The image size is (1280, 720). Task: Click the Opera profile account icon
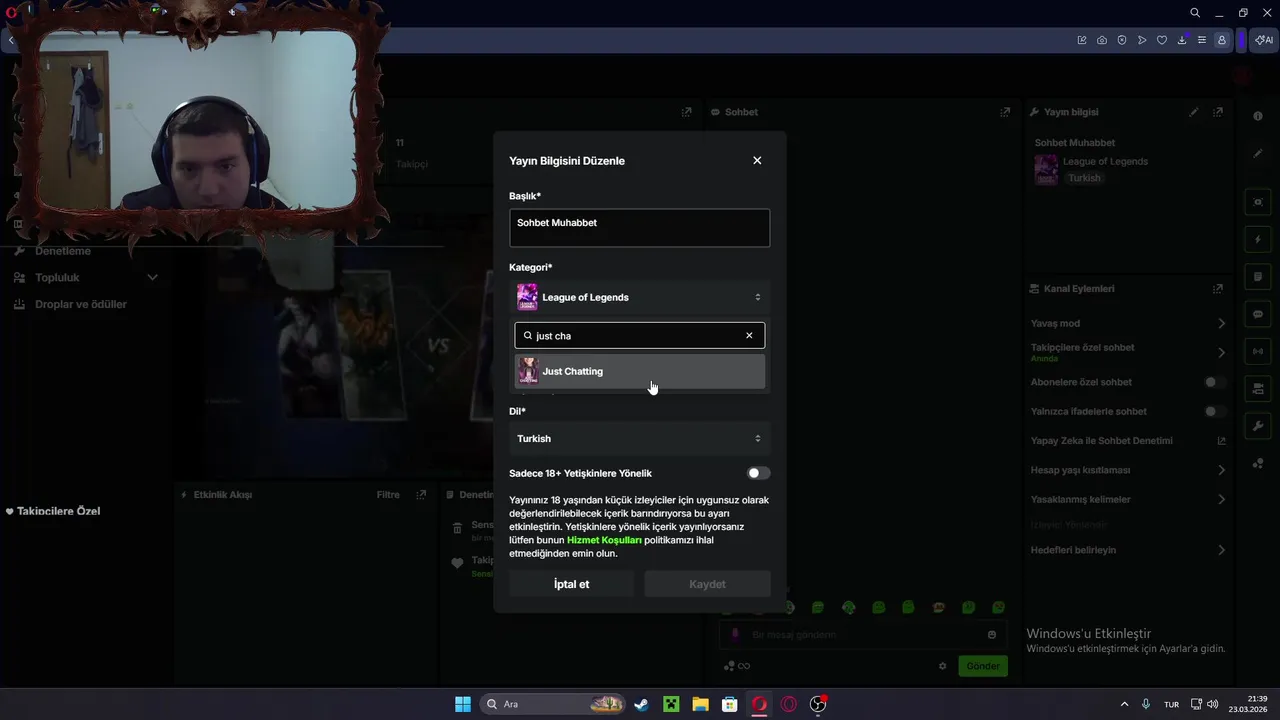[x=1222, y=40]
